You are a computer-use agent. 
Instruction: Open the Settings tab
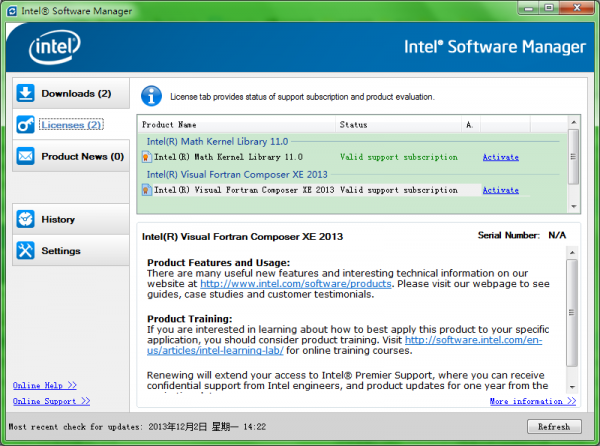71,251
